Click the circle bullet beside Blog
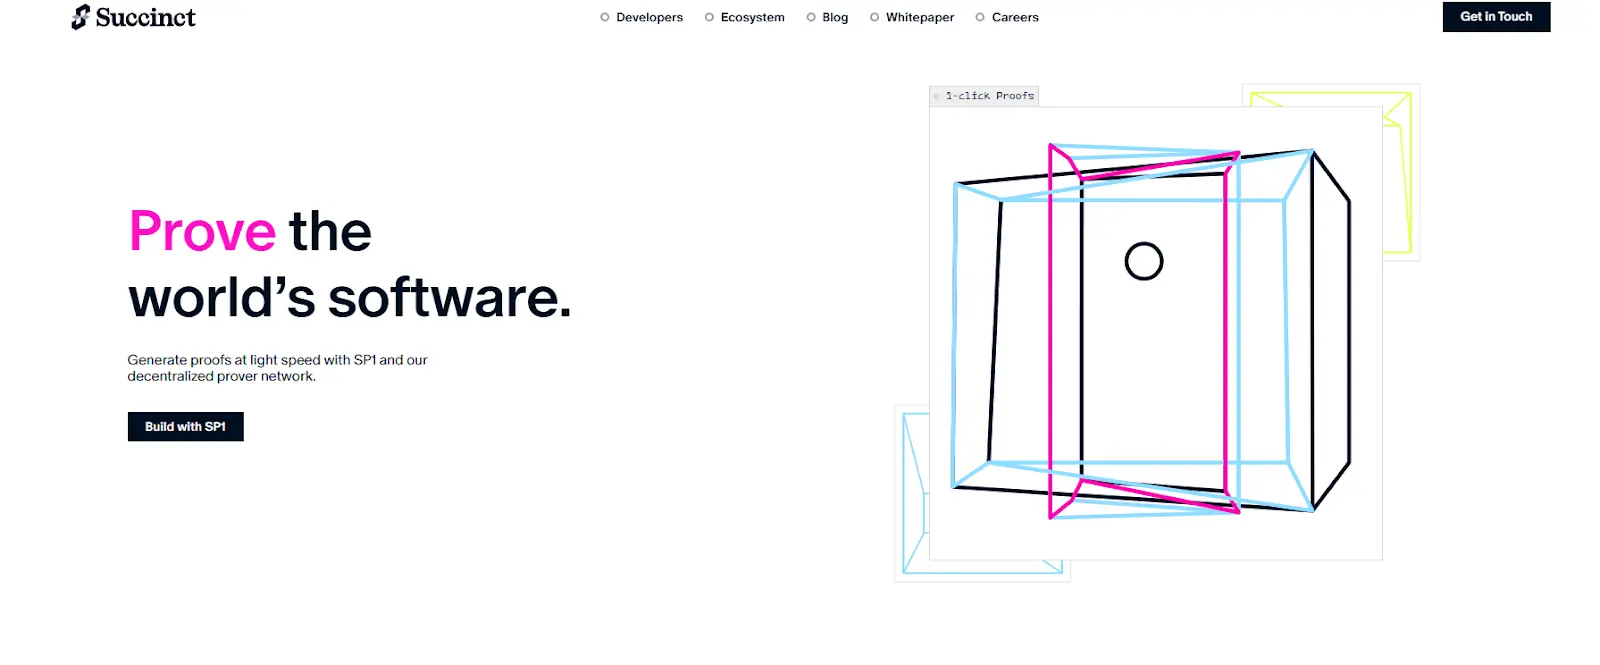 [811, 17]
